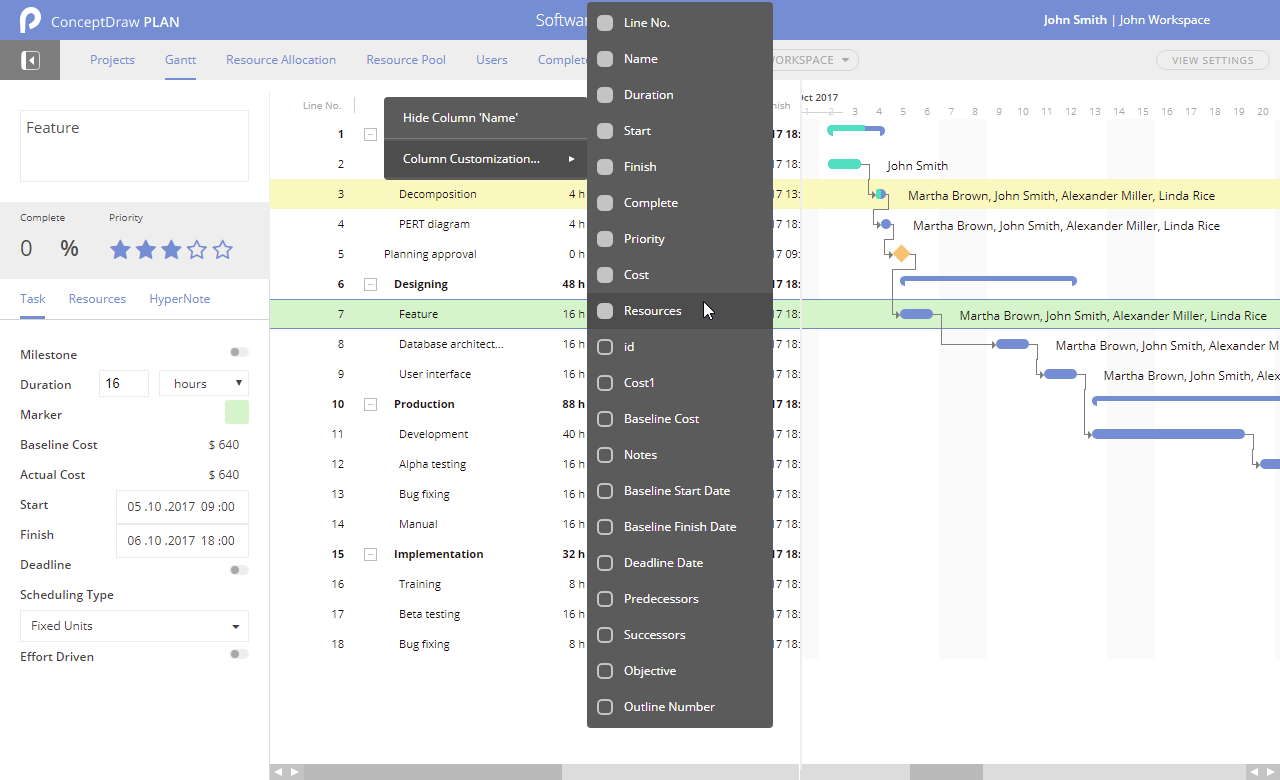Open the Resource Pool tab
Screen dimensions: 1280x780
tap(406, 60)
